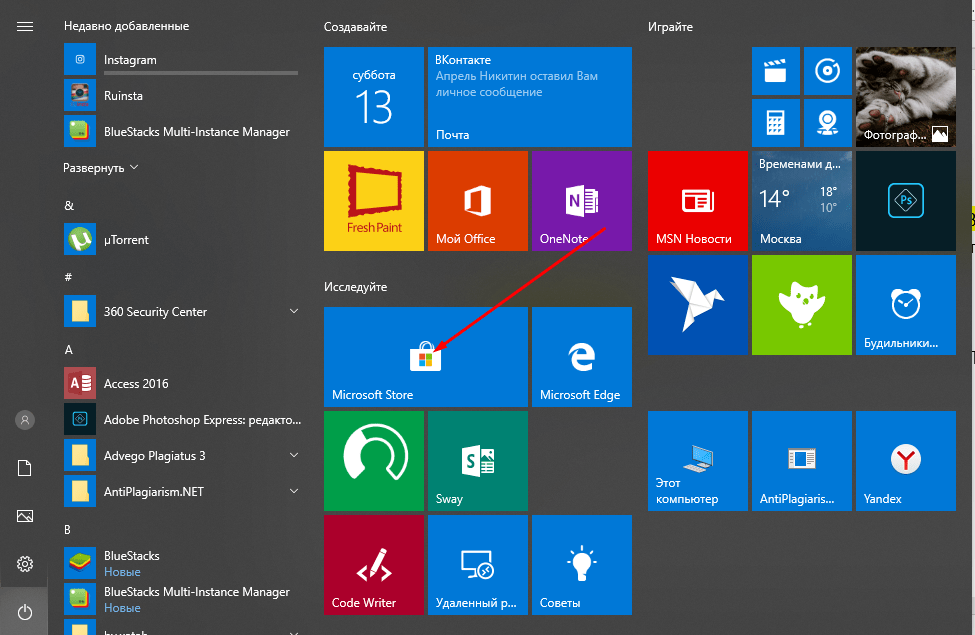Open the MSN Новости tile
The height and width of the screenshot is (635, 975).
click(698, 201)
